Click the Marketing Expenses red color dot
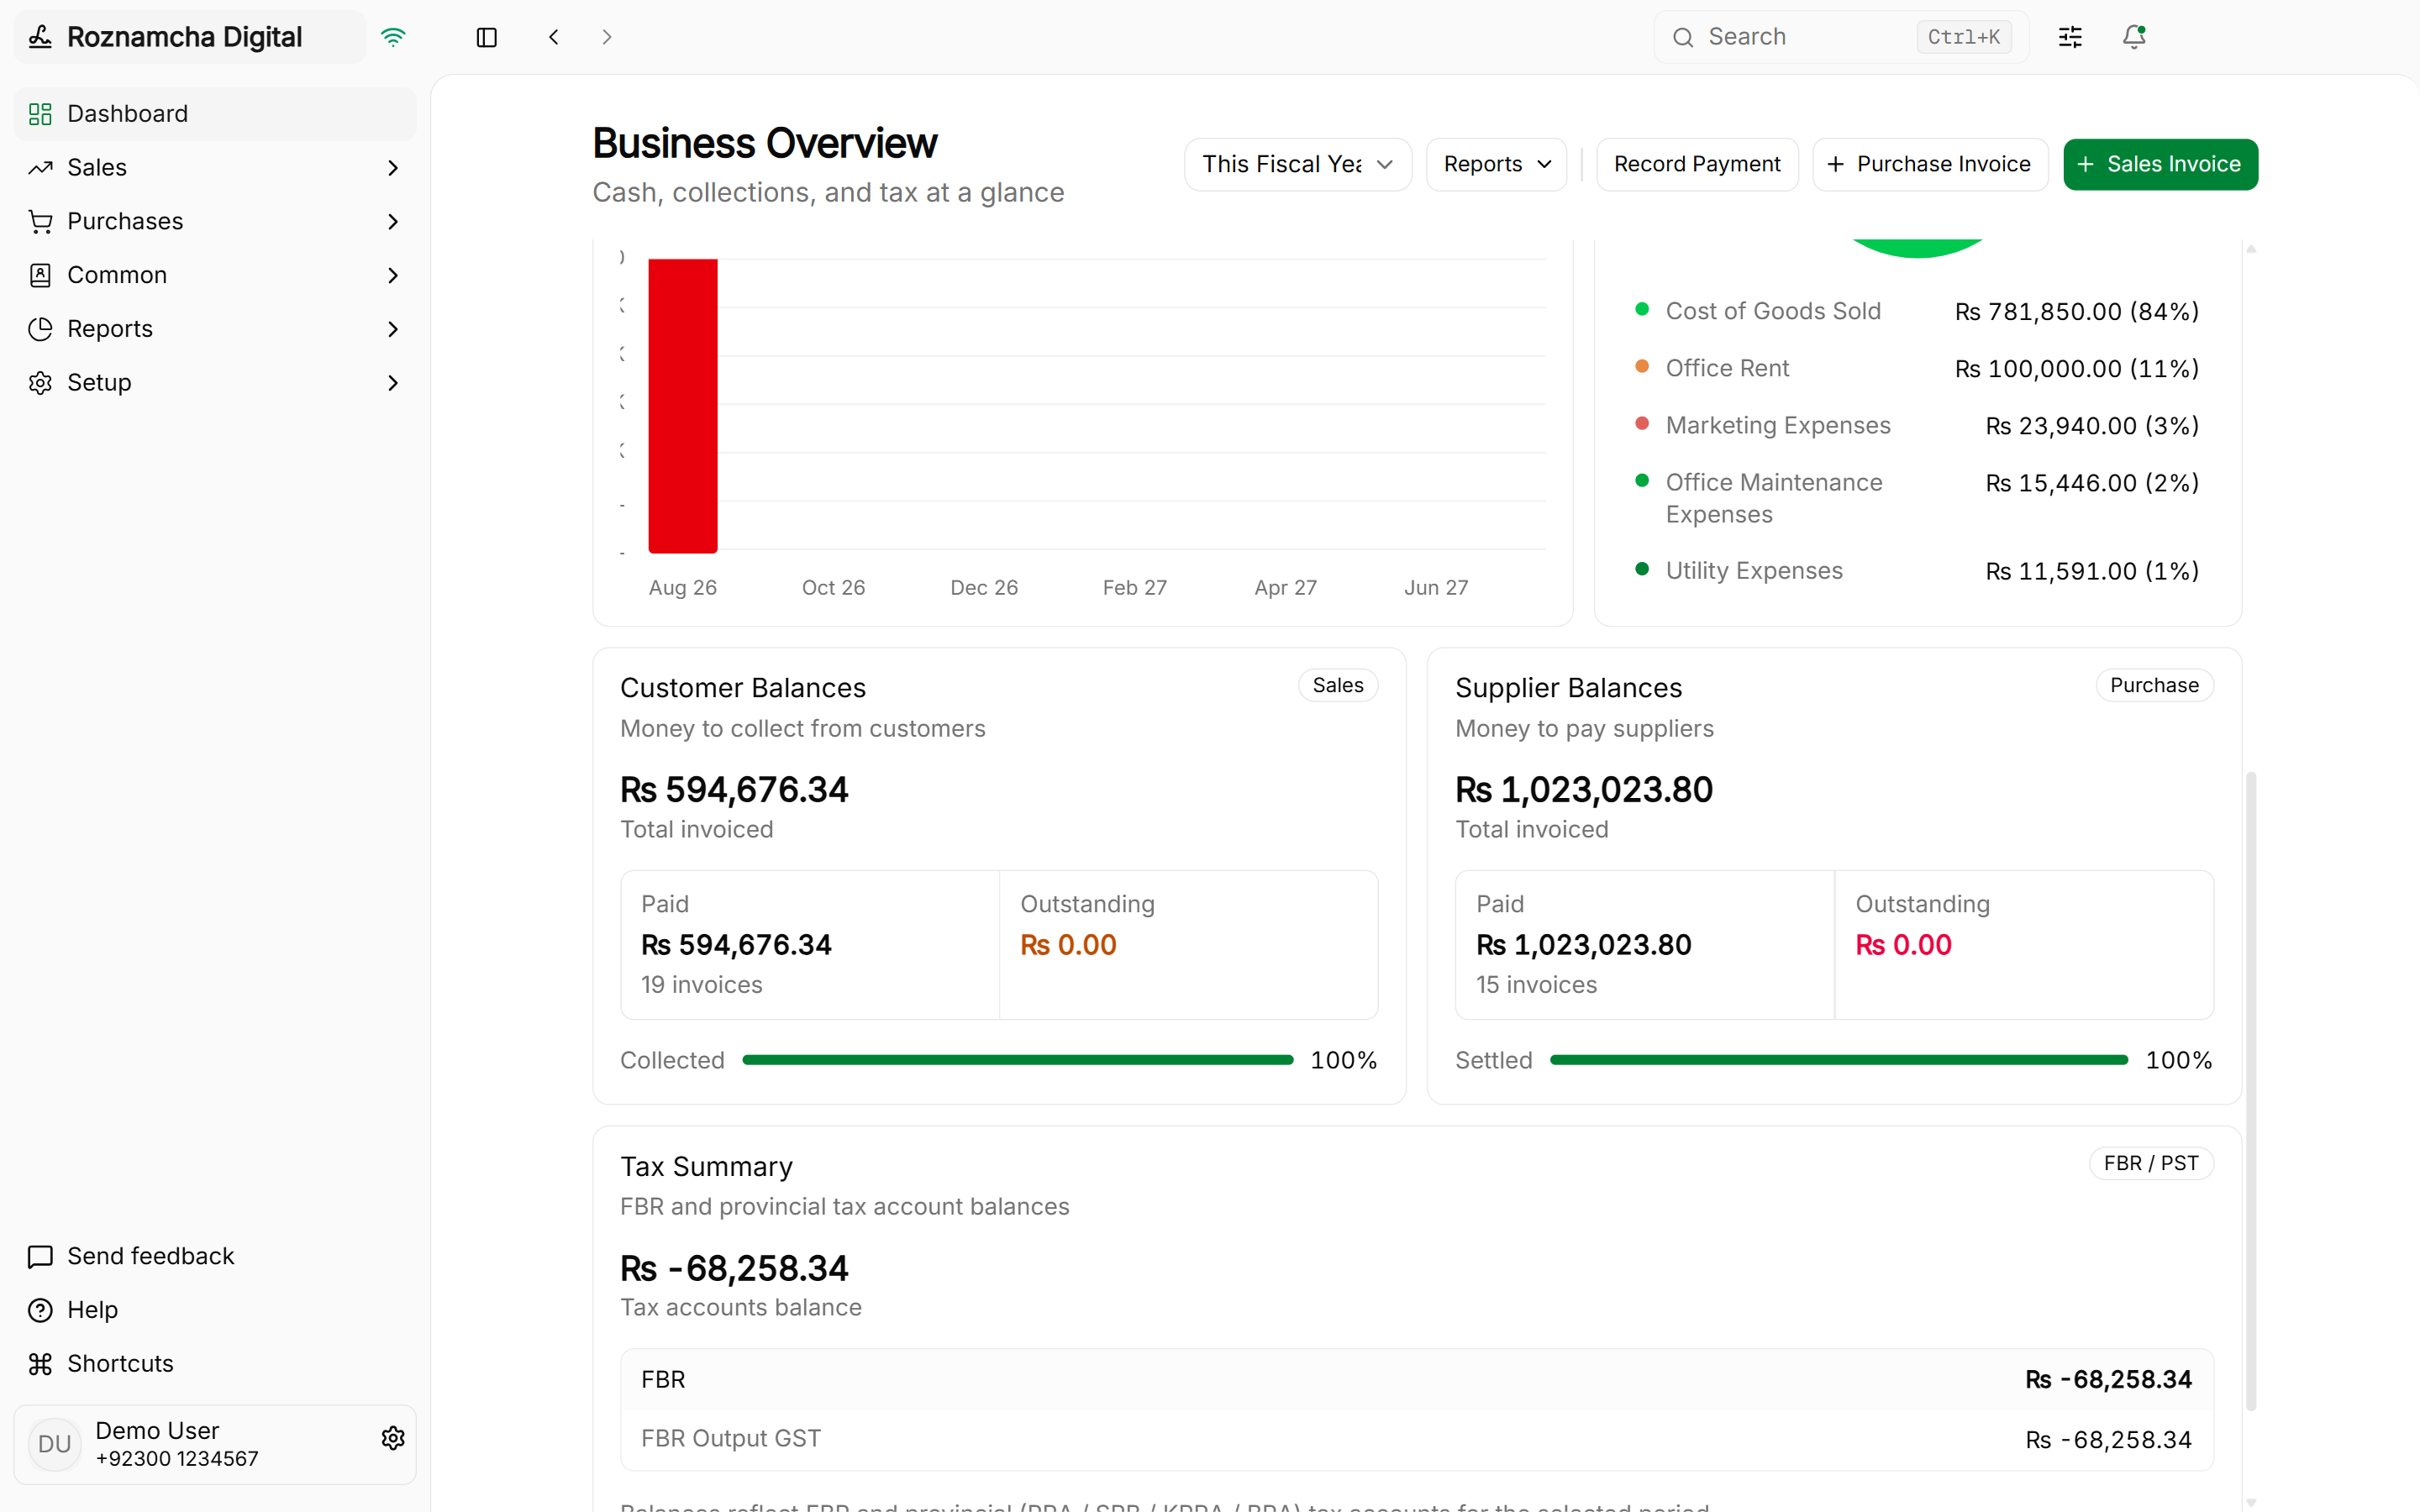The image size is (2420, 1512). point(1642,423)
